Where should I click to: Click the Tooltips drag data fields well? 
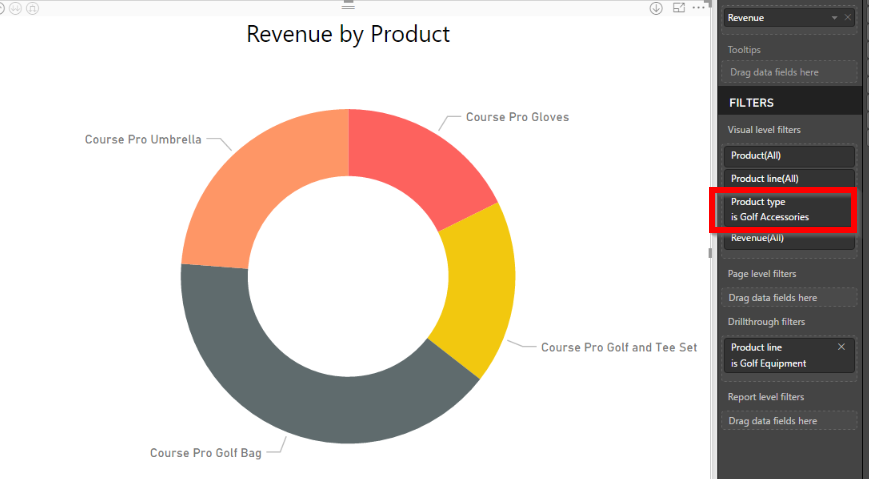coord(789,72)
